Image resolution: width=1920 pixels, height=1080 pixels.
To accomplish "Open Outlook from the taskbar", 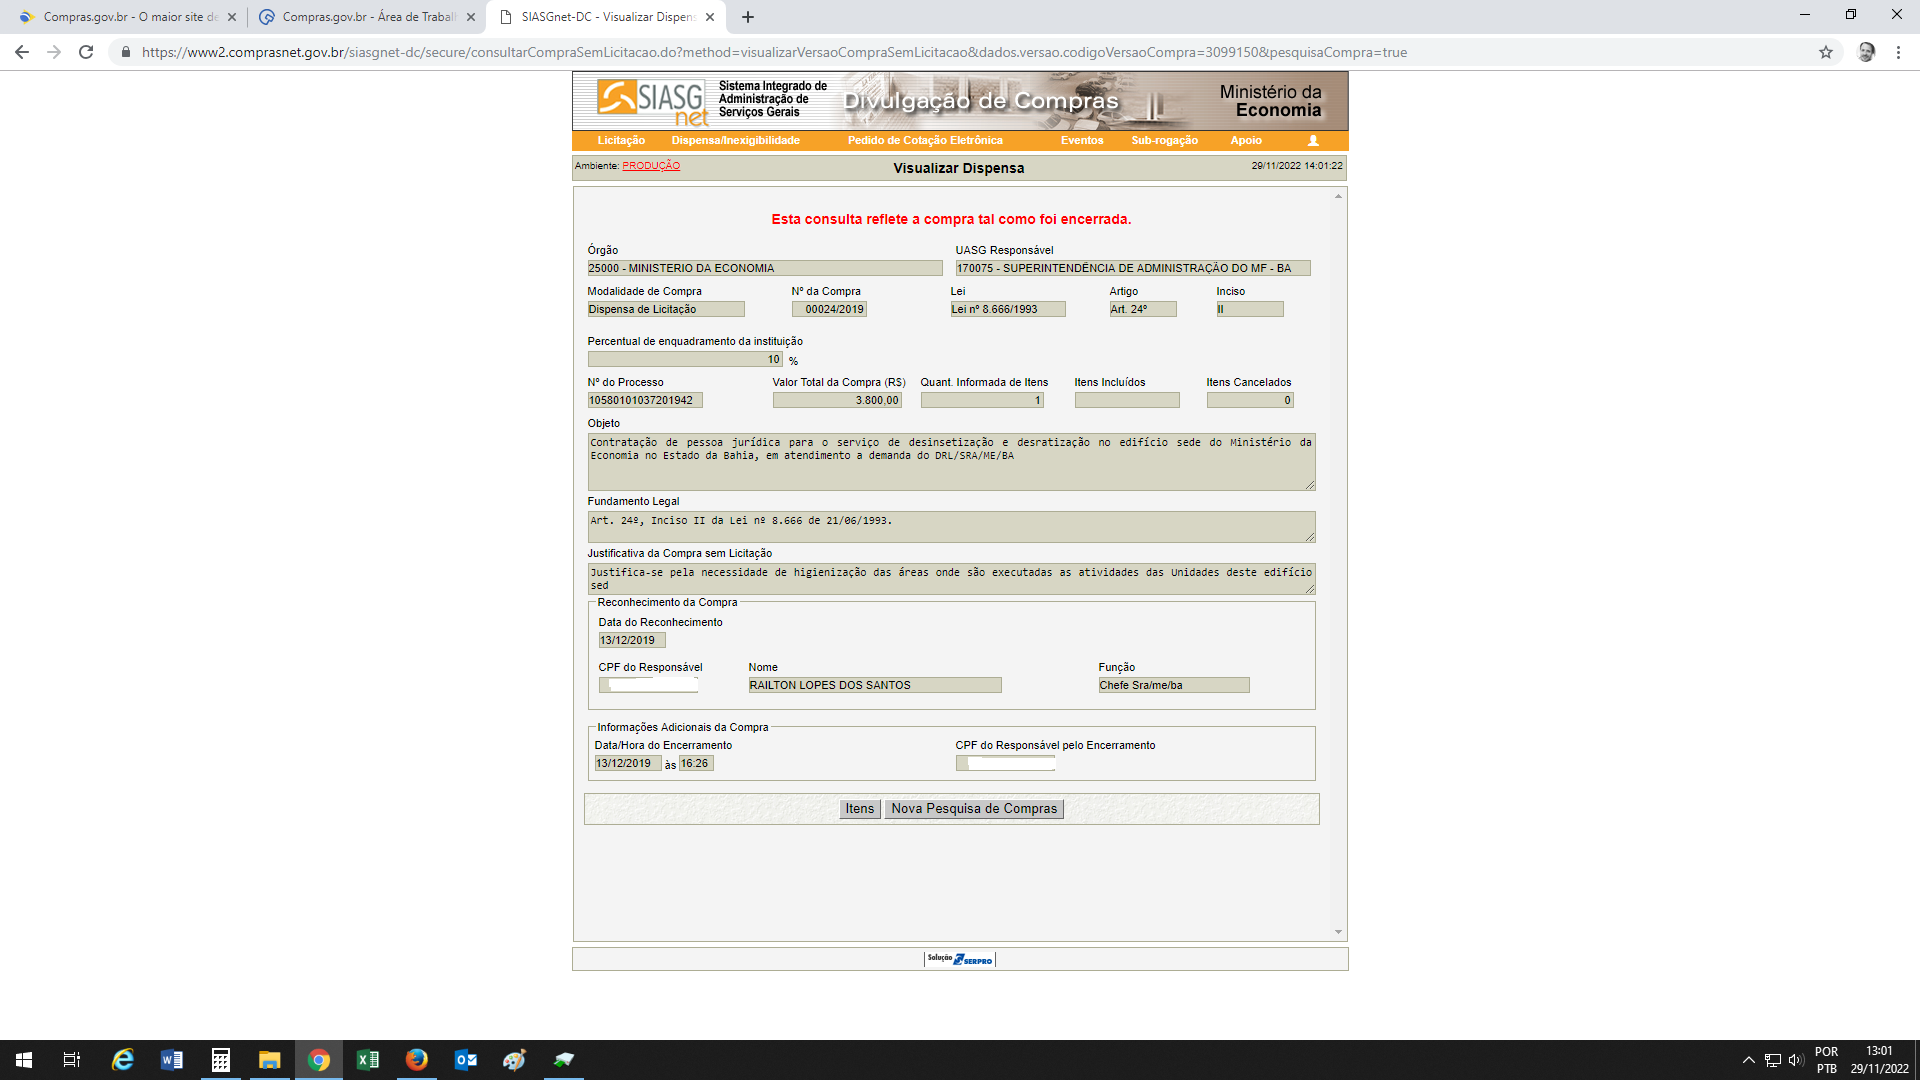I will point(465,1060).
